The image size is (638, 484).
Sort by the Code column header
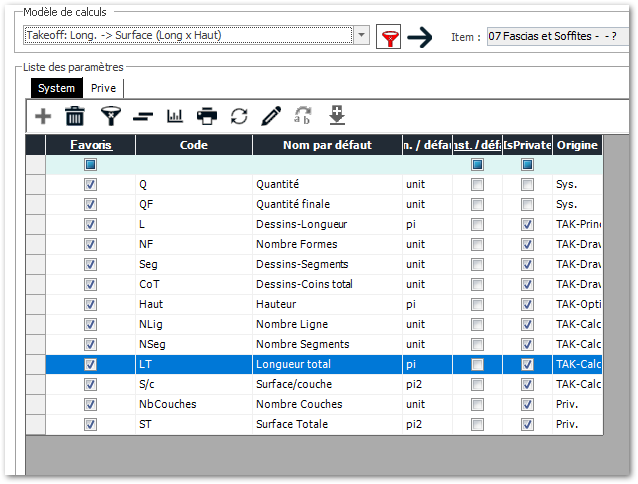point(193,145)
